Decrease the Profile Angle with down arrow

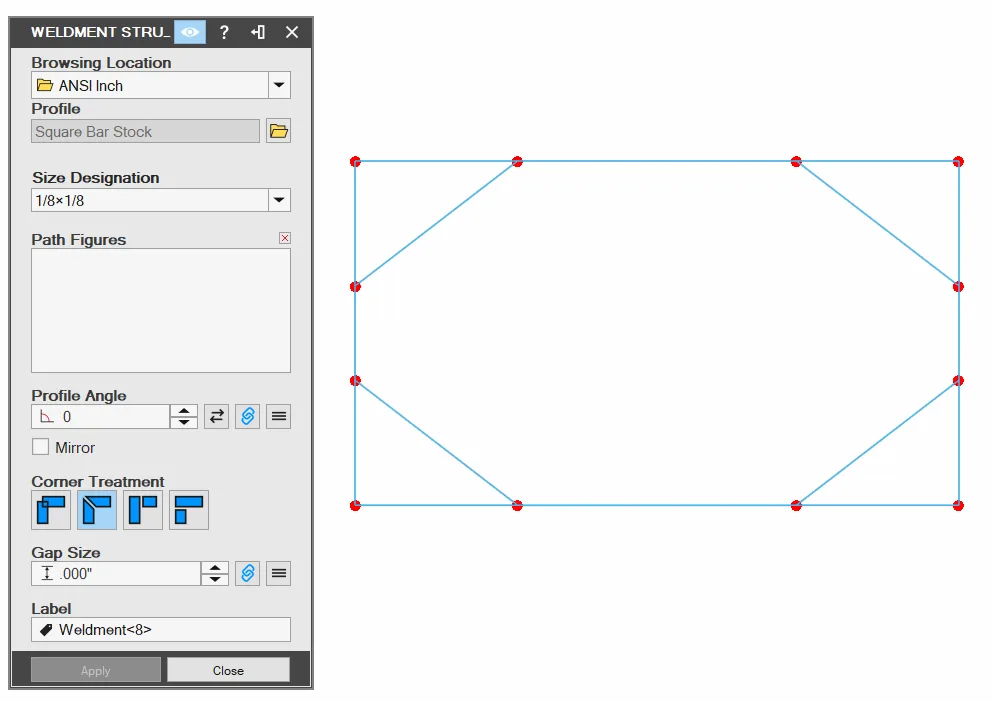[184, 422]
